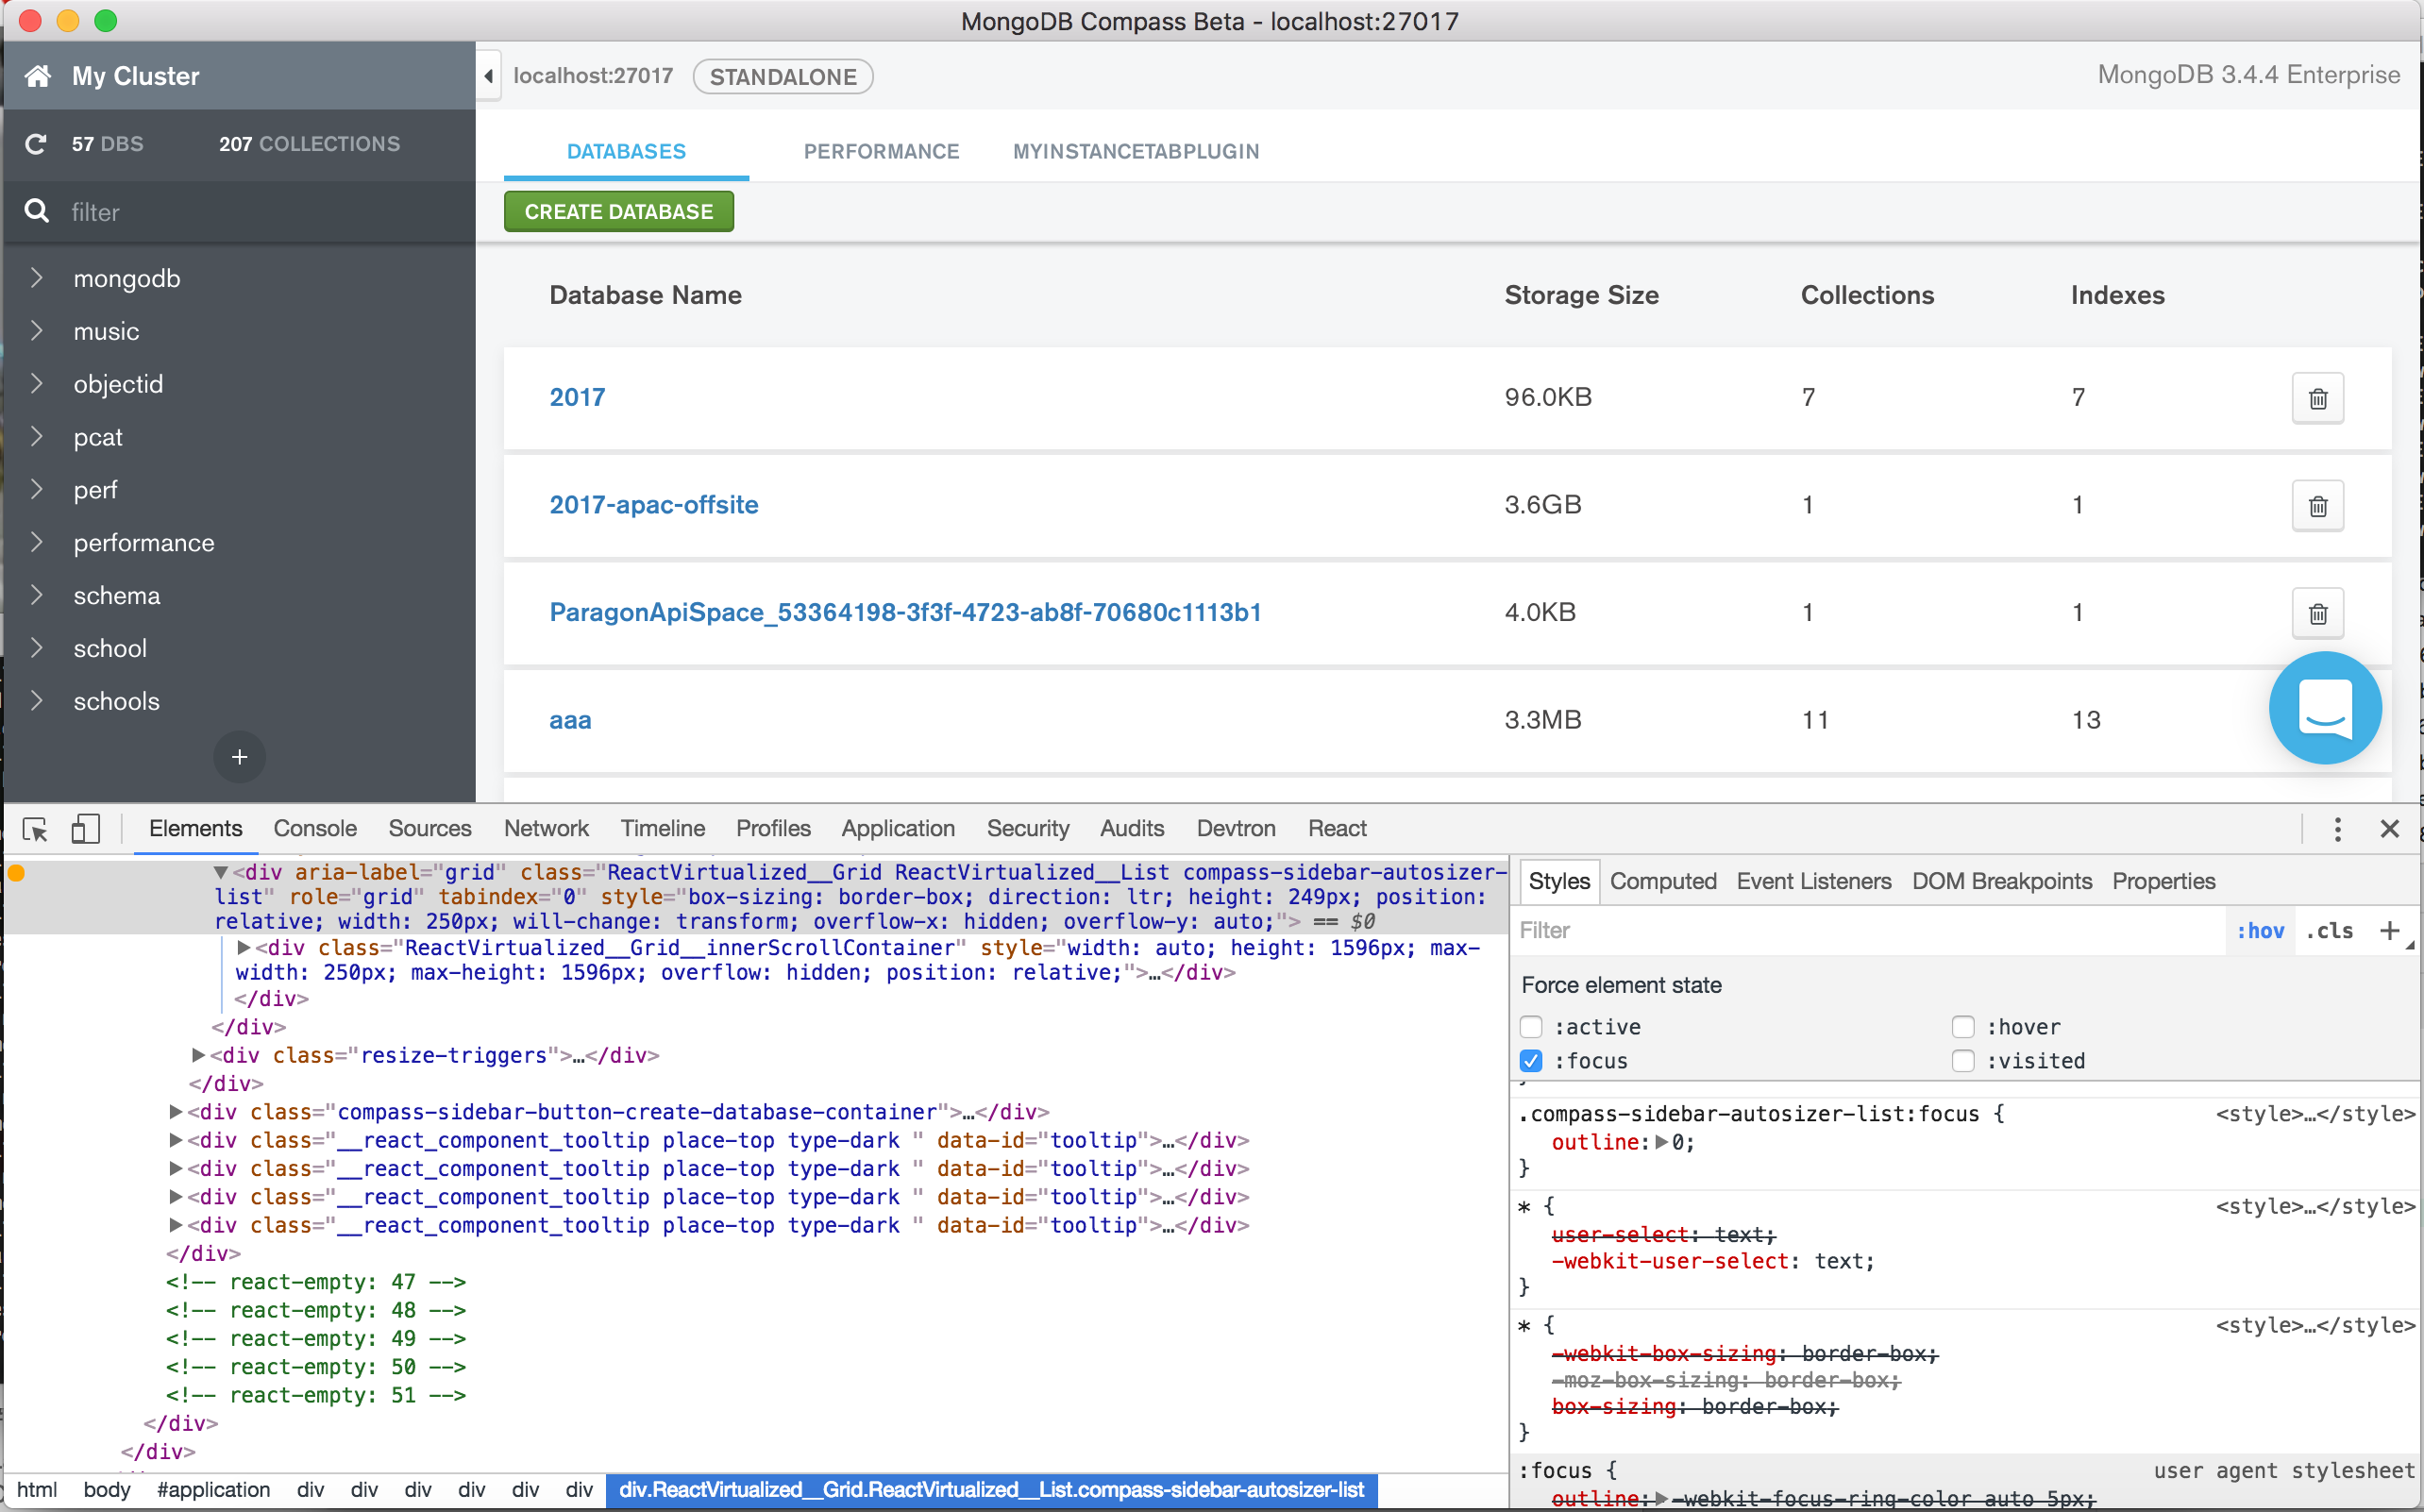Activate the DevTools inspect element picker
The width and height of the screenshot is (2424, 1512).
pos(35,829)
